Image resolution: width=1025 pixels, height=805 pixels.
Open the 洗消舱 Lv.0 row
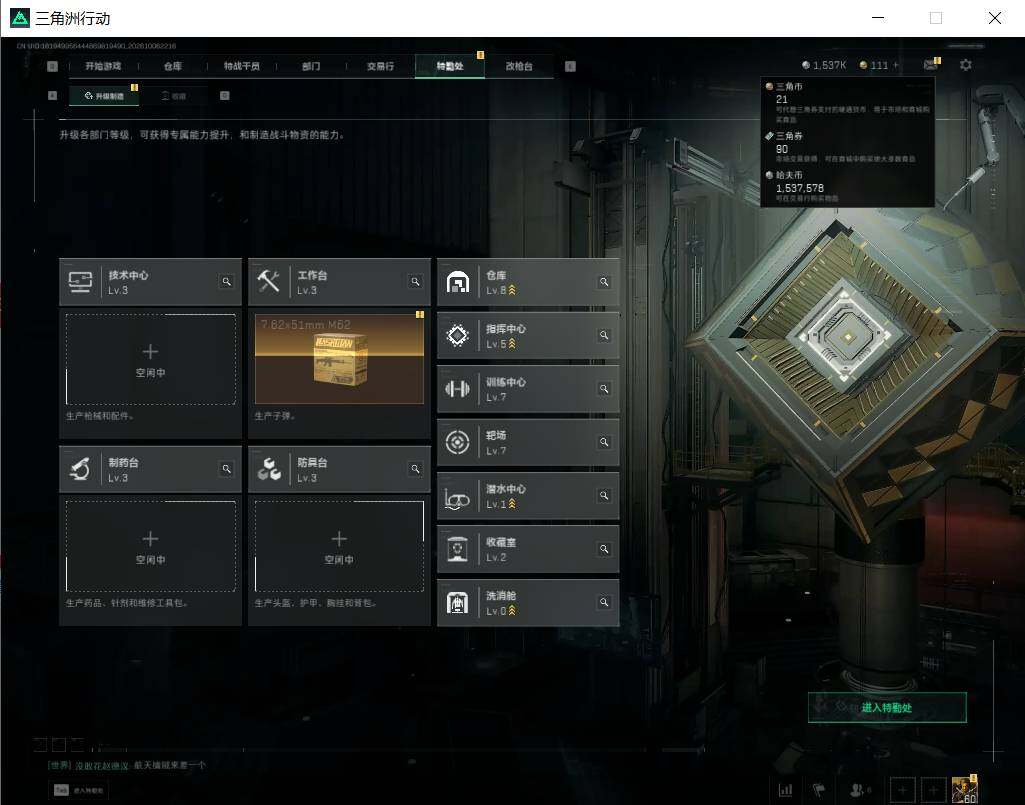528,602
